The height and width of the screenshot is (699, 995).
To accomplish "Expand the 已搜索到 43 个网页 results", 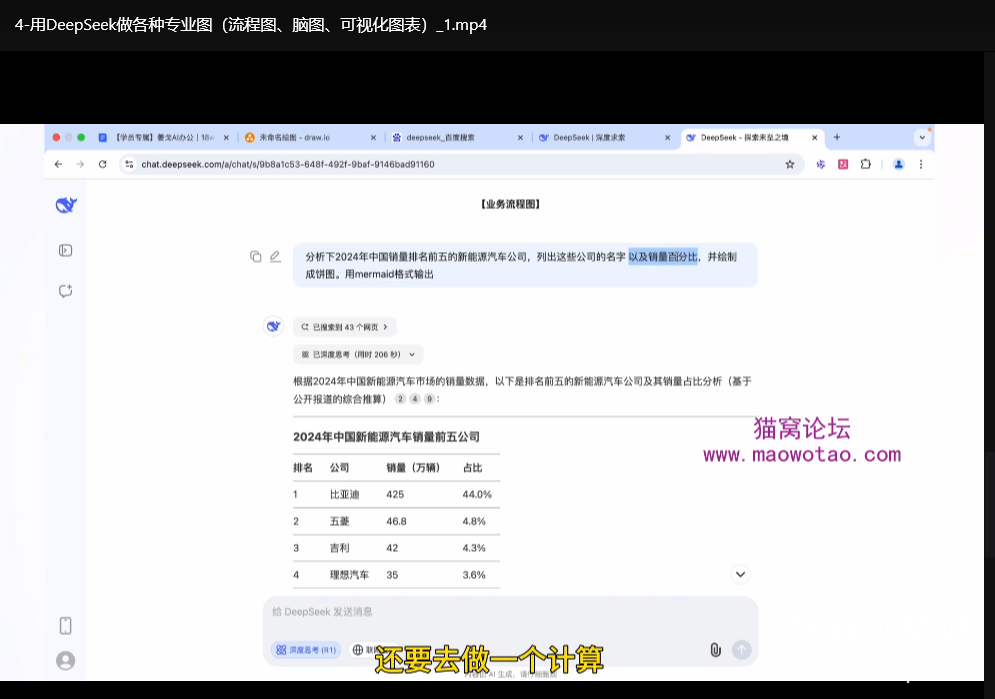I will 345,327.
